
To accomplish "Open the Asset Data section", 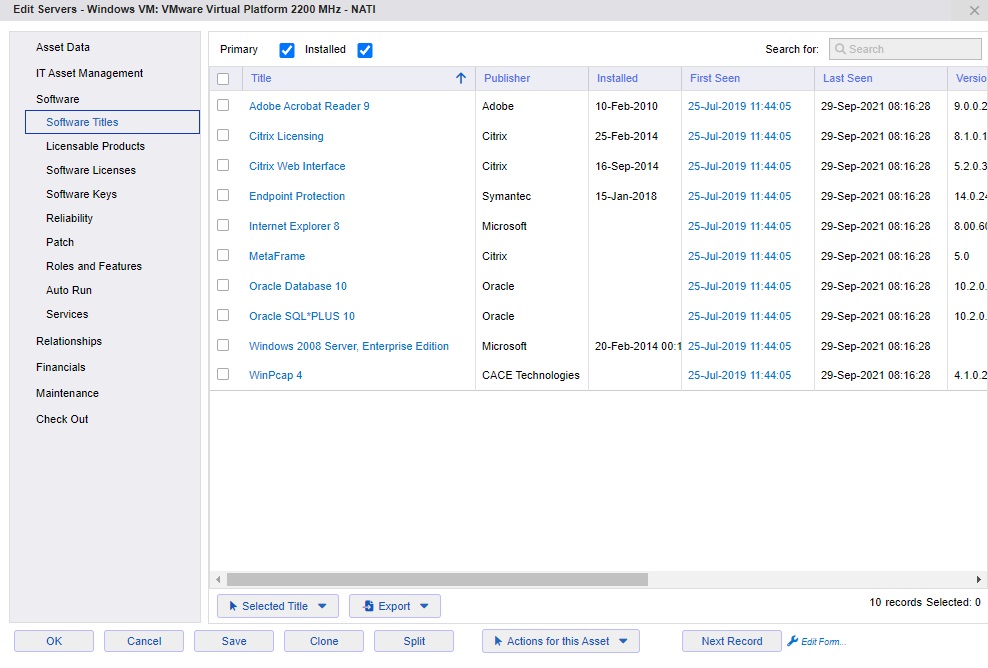I will point(63,47).
